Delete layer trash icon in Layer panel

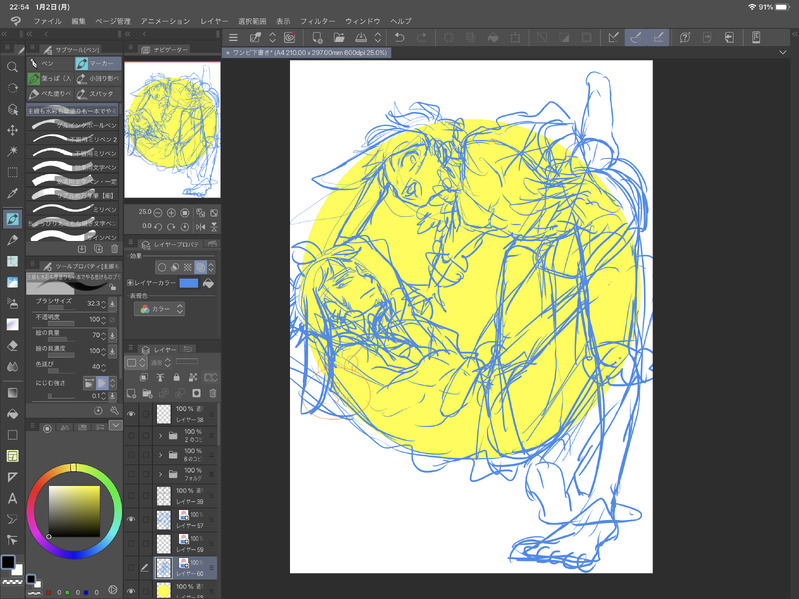pos(213,393)
